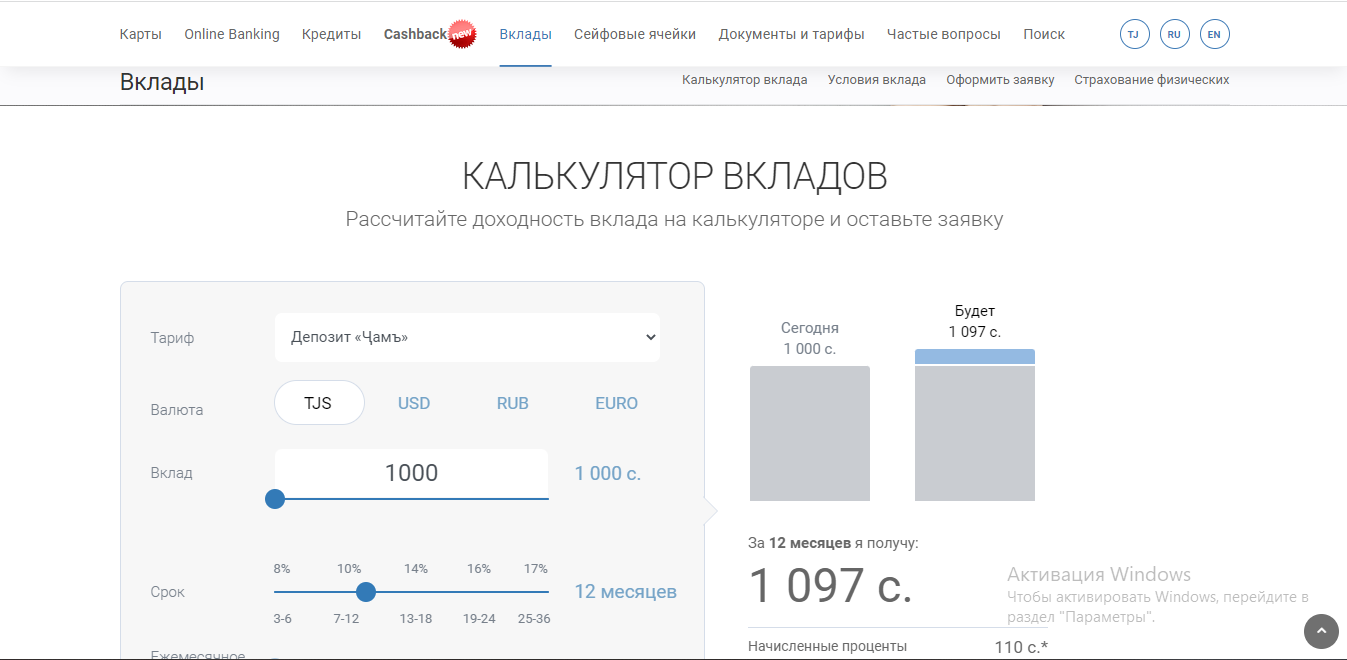Open the Карты menu item
The width and height of the screenshot is (1347, 660).
click(140, 34)
